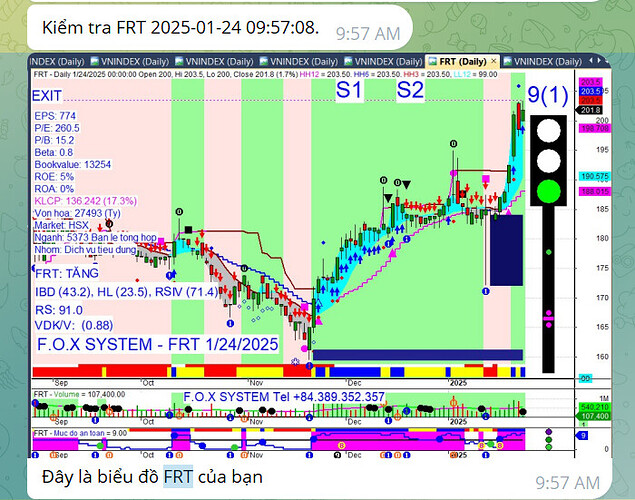Click the message text 'Kiểm tra FRT 2025-01-24 09:57:08.'
Screen dimensions: 635x500
click(x=180, y=28)
